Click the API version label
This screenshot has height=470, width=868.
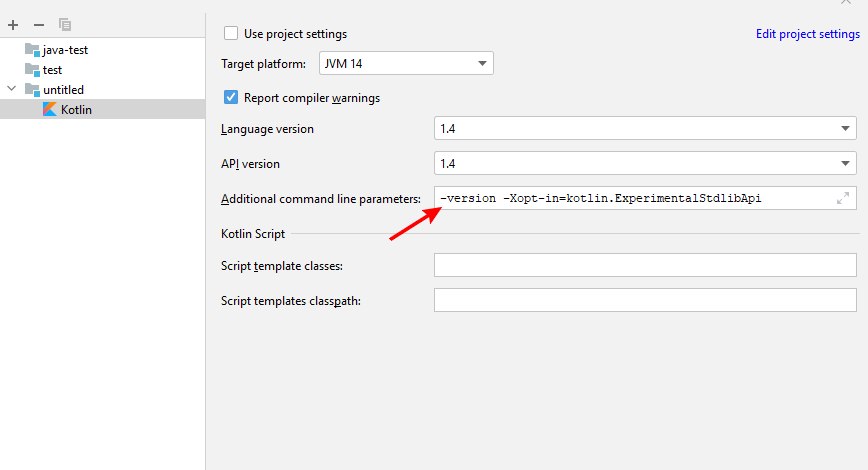click(x=250, y=164)
